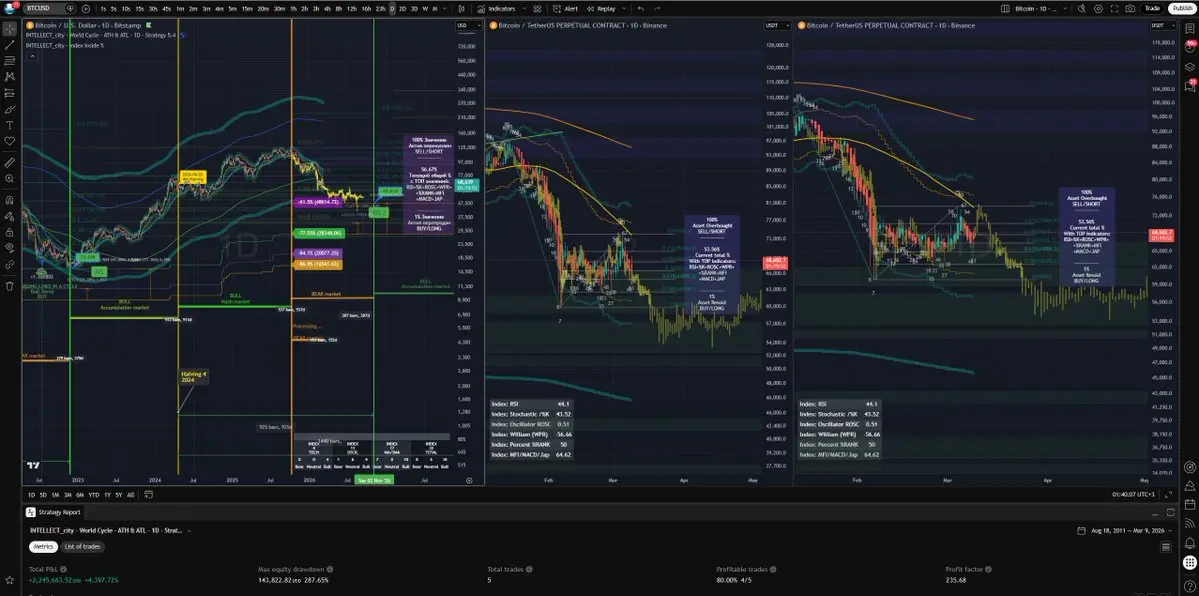This screenshot has height=596, width=1199.
Task: Select the 1m chart interval
Action: (x=180, y=8)
